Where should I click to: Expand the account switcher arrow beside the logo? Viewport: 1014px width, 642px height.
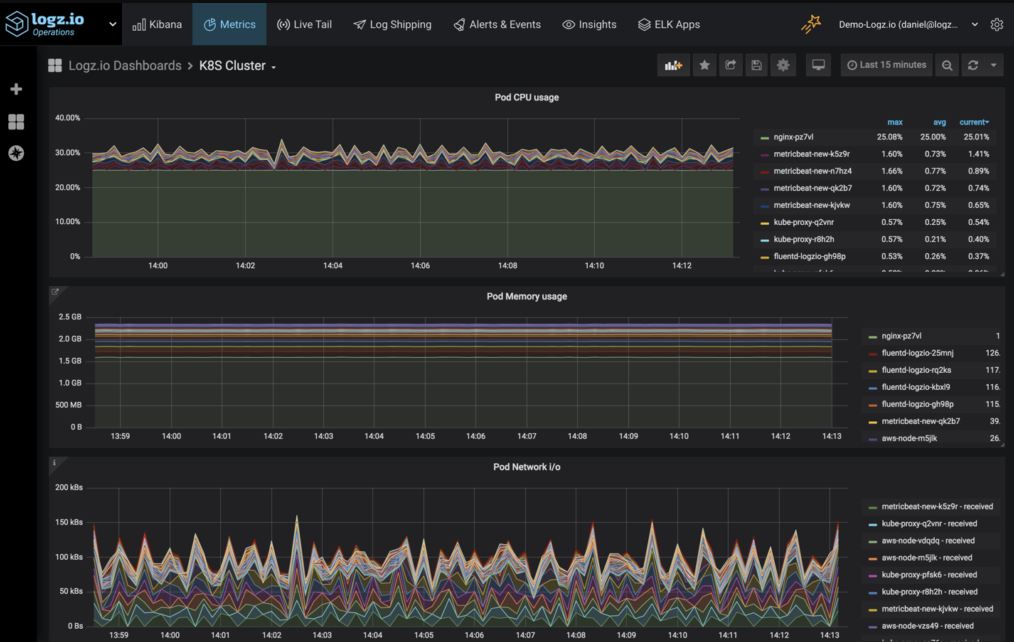pyautogui.click(x=113, y=24)
